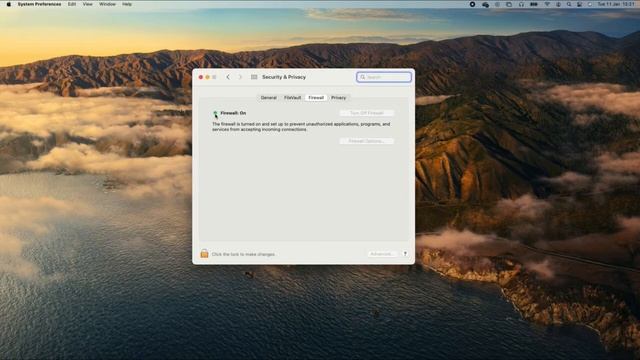Viewport: 640px width, 360px height.
Task: Click the date and time clock
Action: point(616,4)
